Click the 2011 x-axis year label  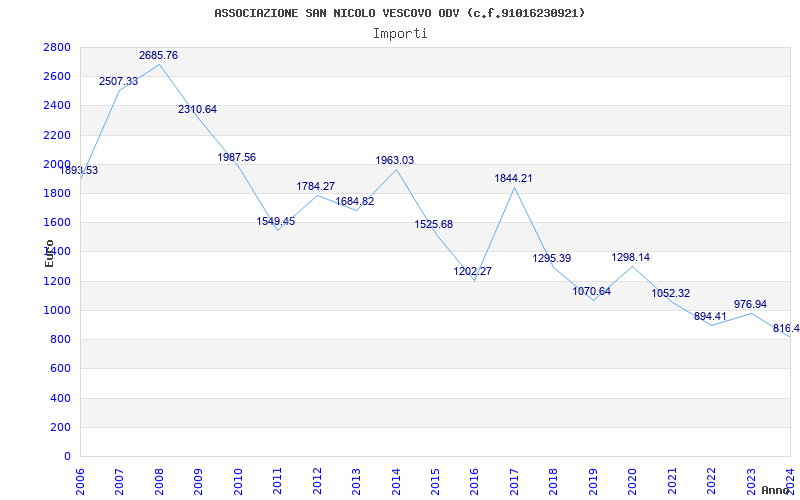277,482
